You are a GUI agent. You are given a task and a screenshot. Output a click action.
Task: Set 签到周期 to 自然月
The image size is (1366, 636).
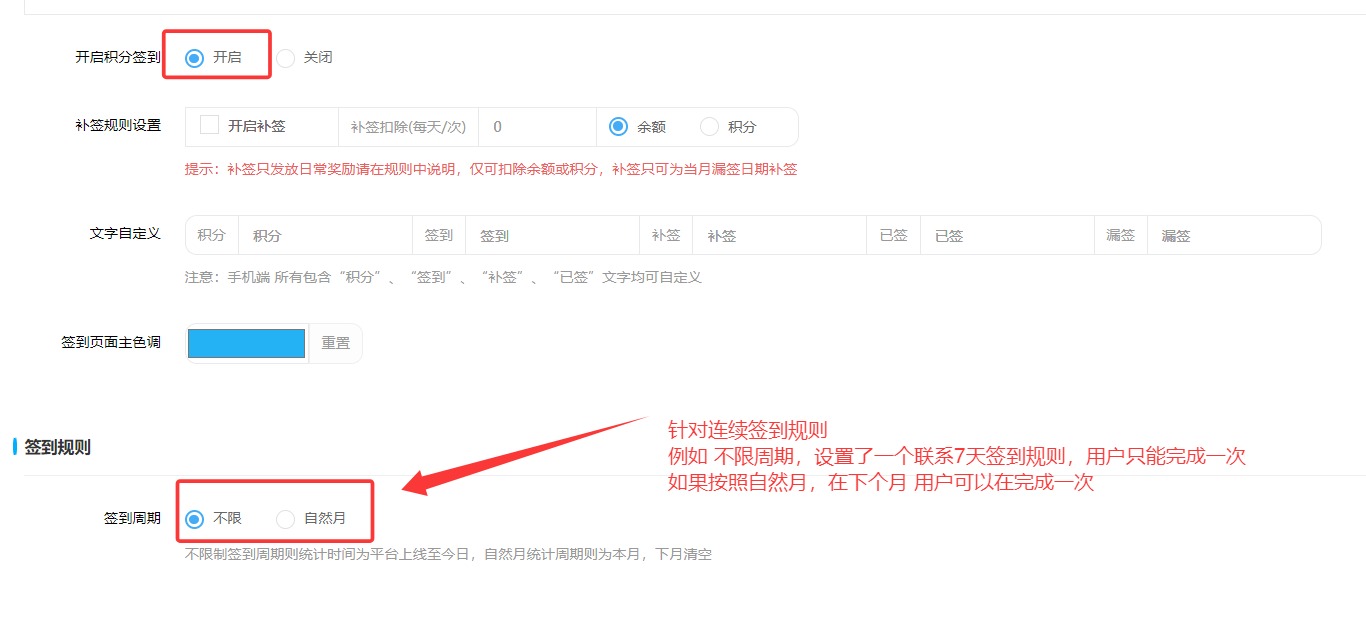[x=286, y=519]
